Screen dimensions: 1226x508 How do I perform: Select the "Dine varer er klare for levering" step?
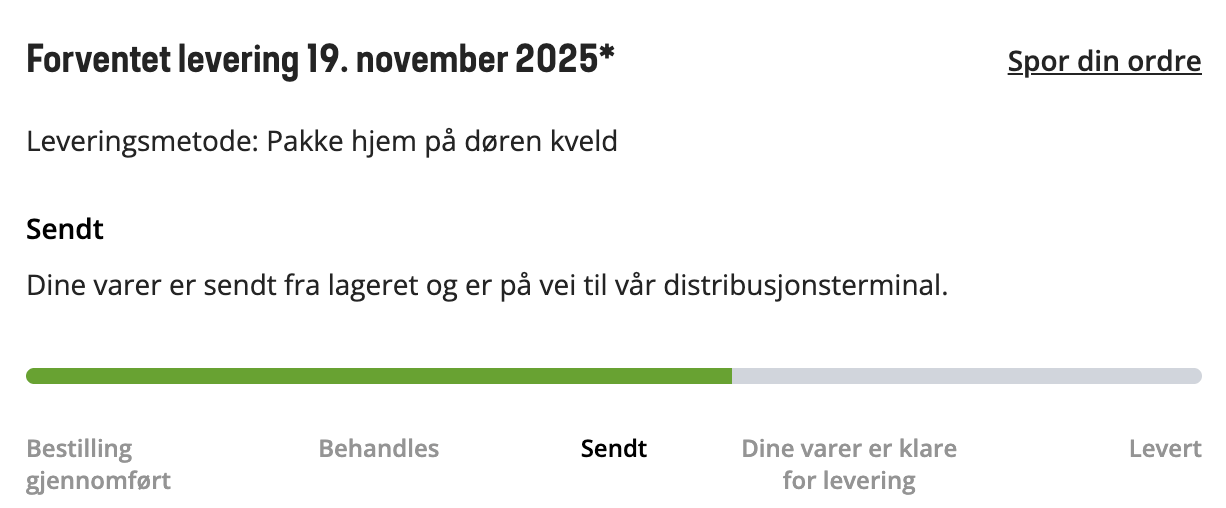848,464
